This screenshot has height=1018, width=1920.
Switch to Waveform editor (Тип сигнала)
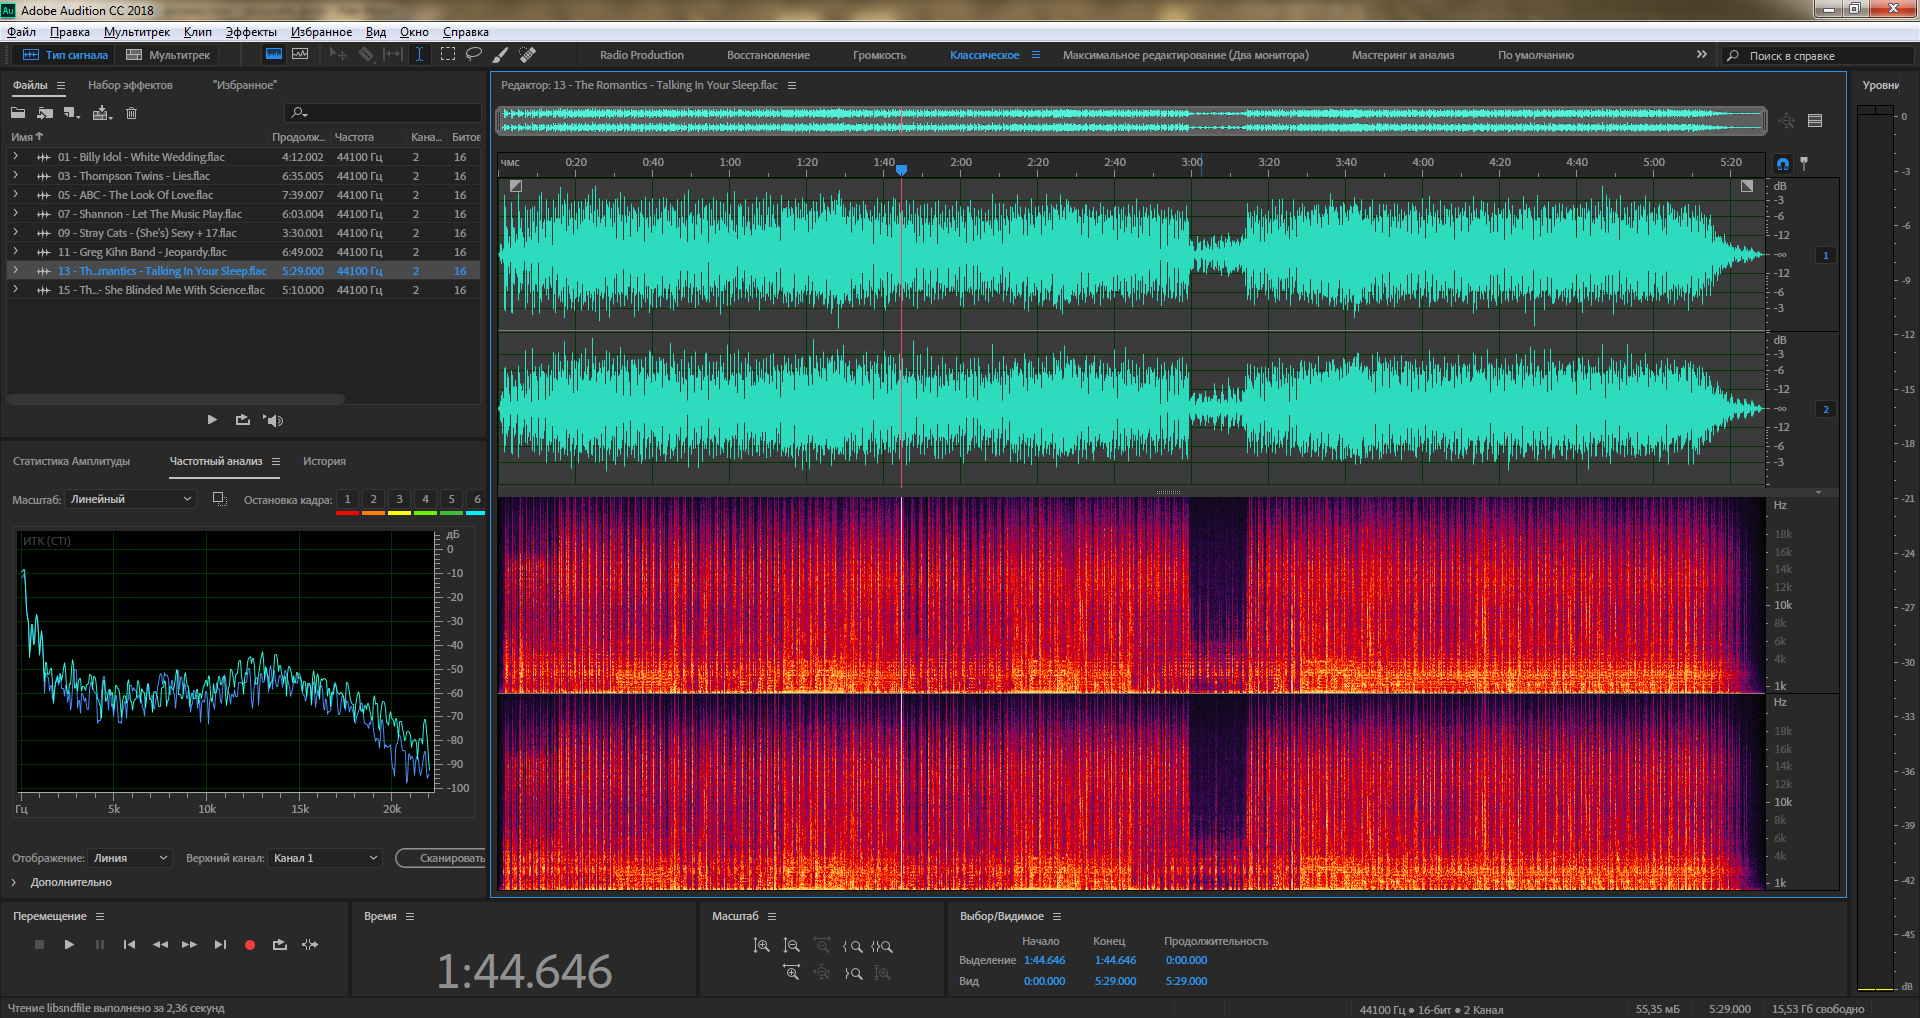(x=65, y=55)
